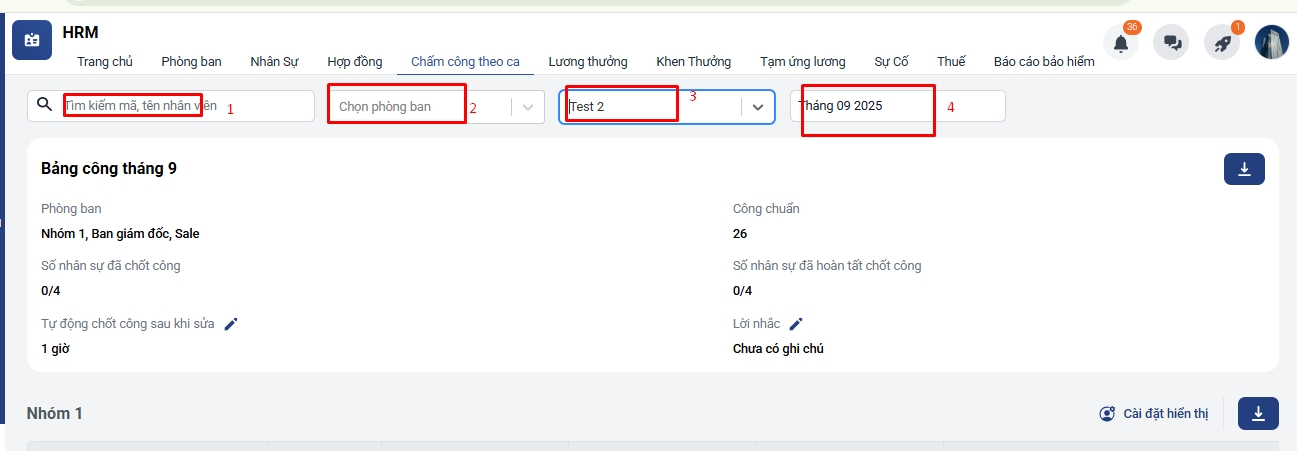Open the user profile avatar
1297x451 pixels.
point(1271,43)
